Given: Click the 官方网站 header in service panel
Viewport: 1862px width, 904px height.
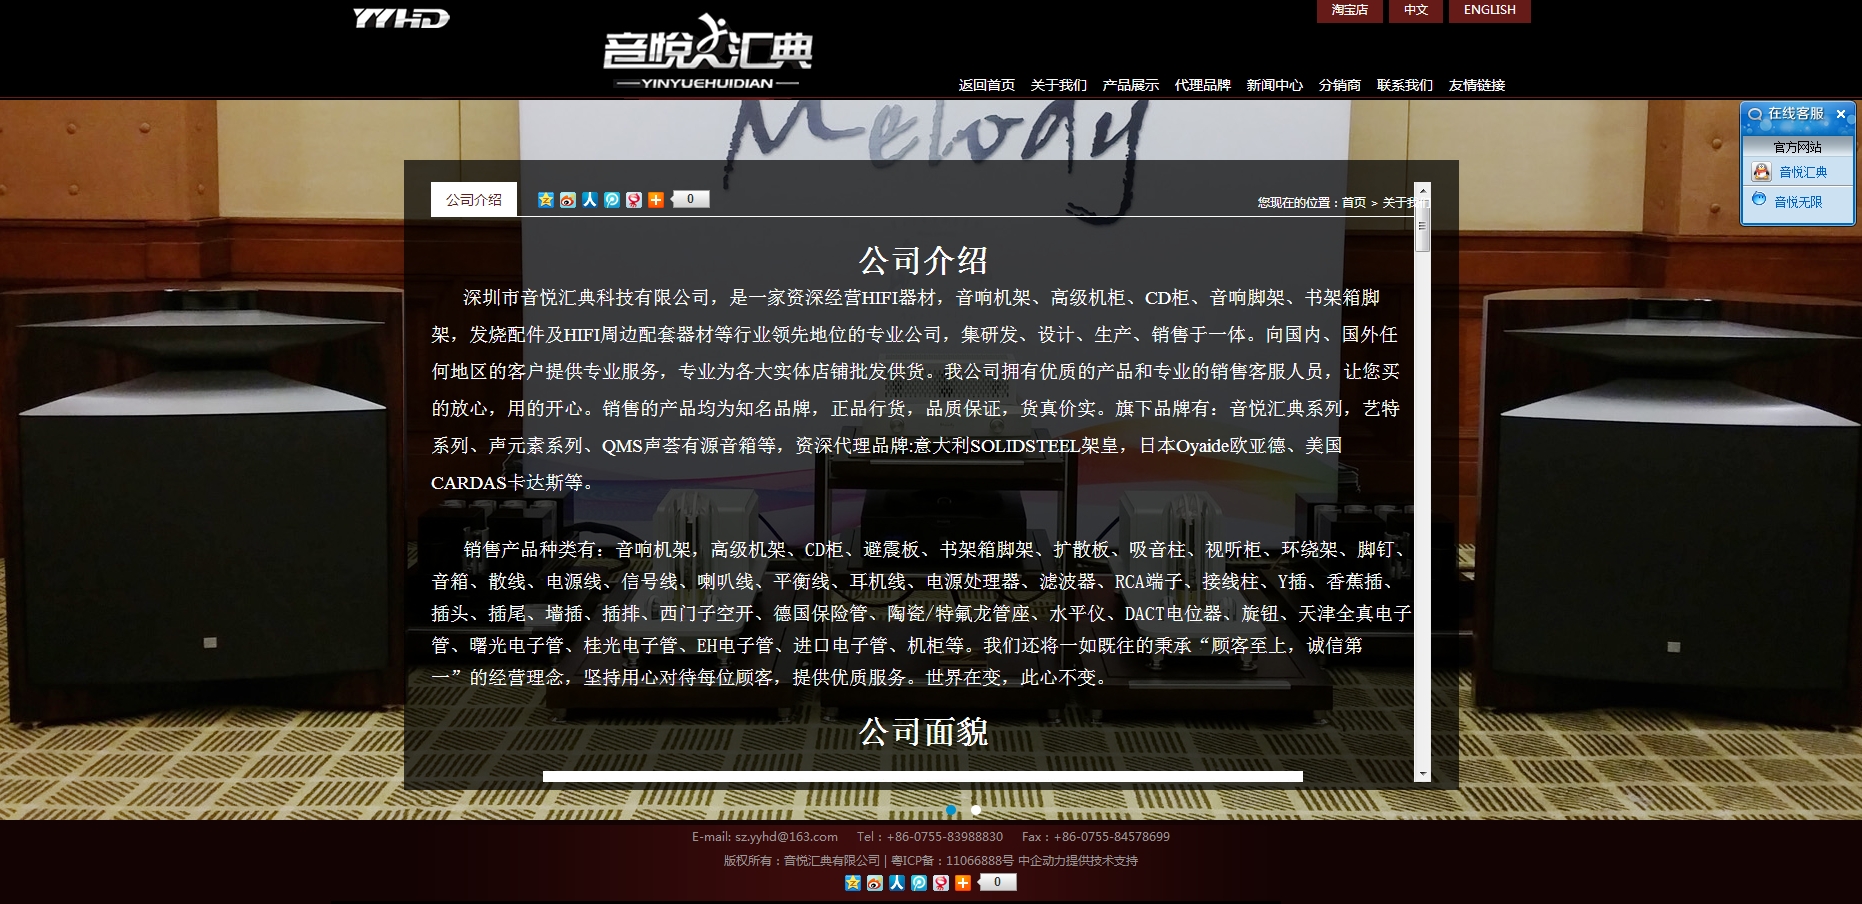Looking at the screenshot, I should pyautogui.click(x=1798, y=147).
